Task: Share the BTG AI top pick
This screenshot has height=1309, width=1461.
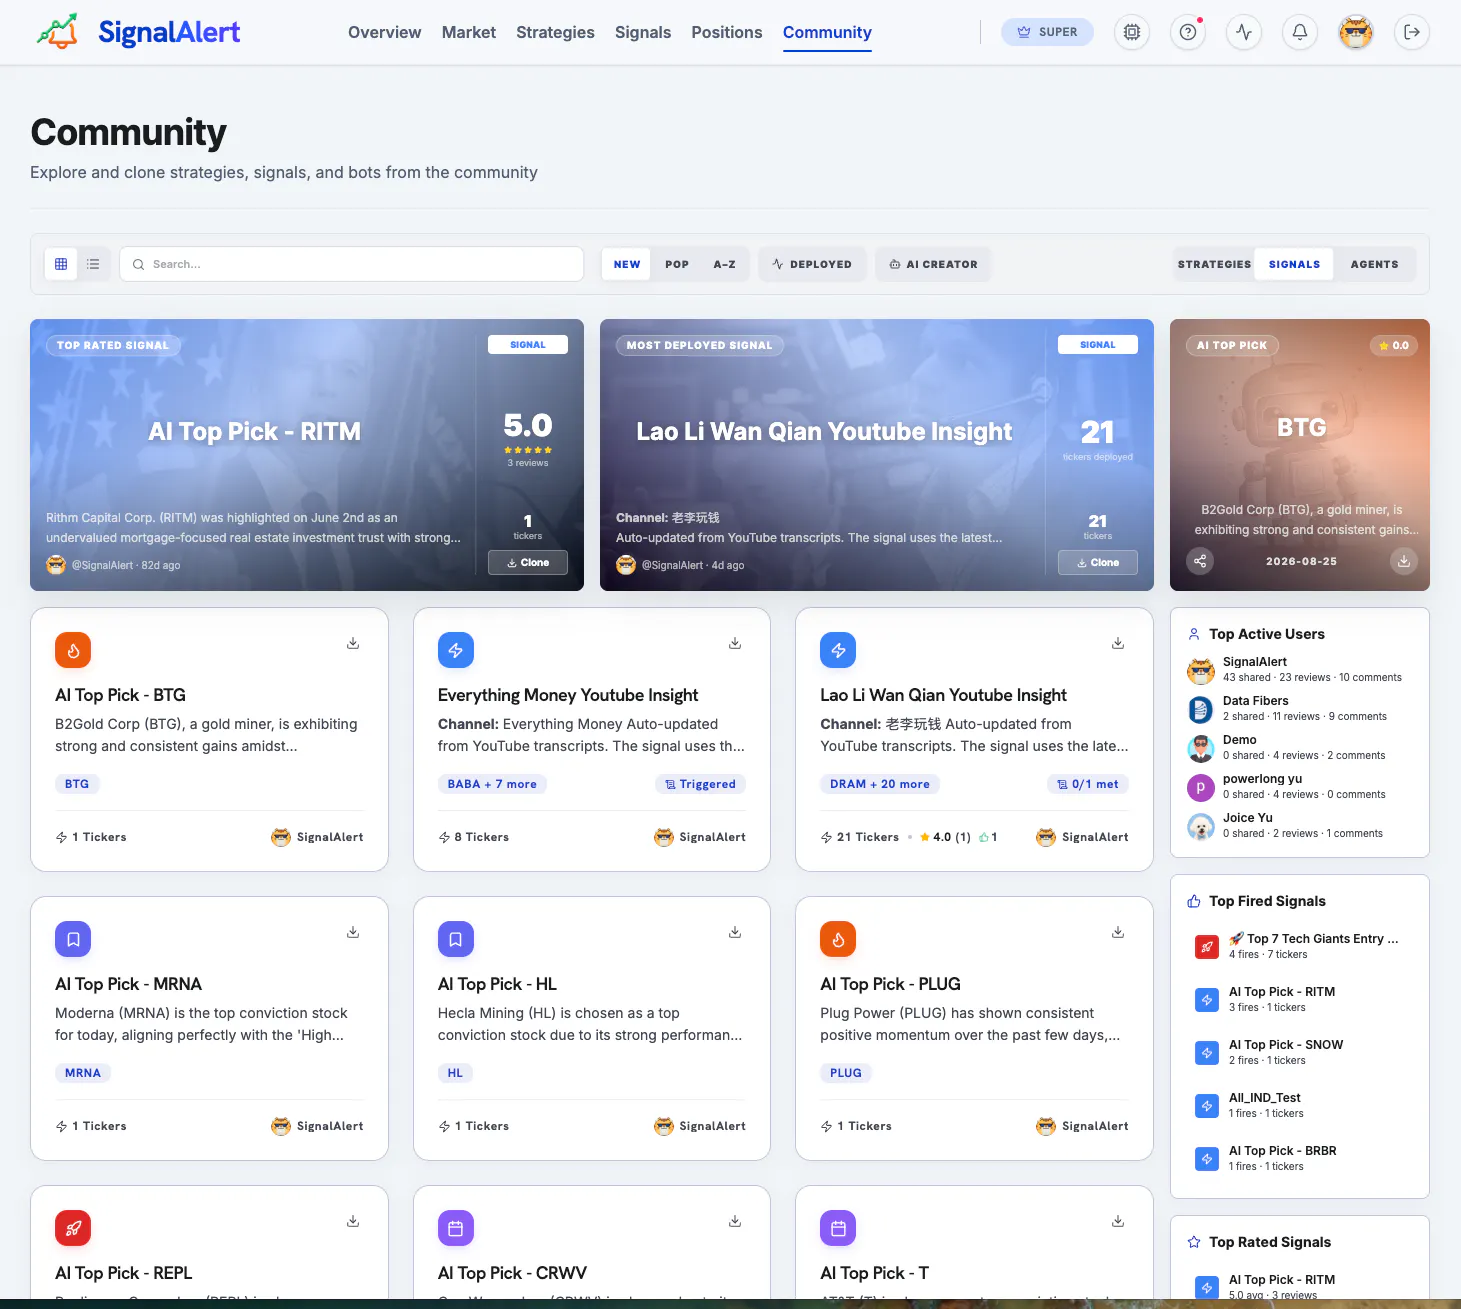Action: pos(1200,561)
